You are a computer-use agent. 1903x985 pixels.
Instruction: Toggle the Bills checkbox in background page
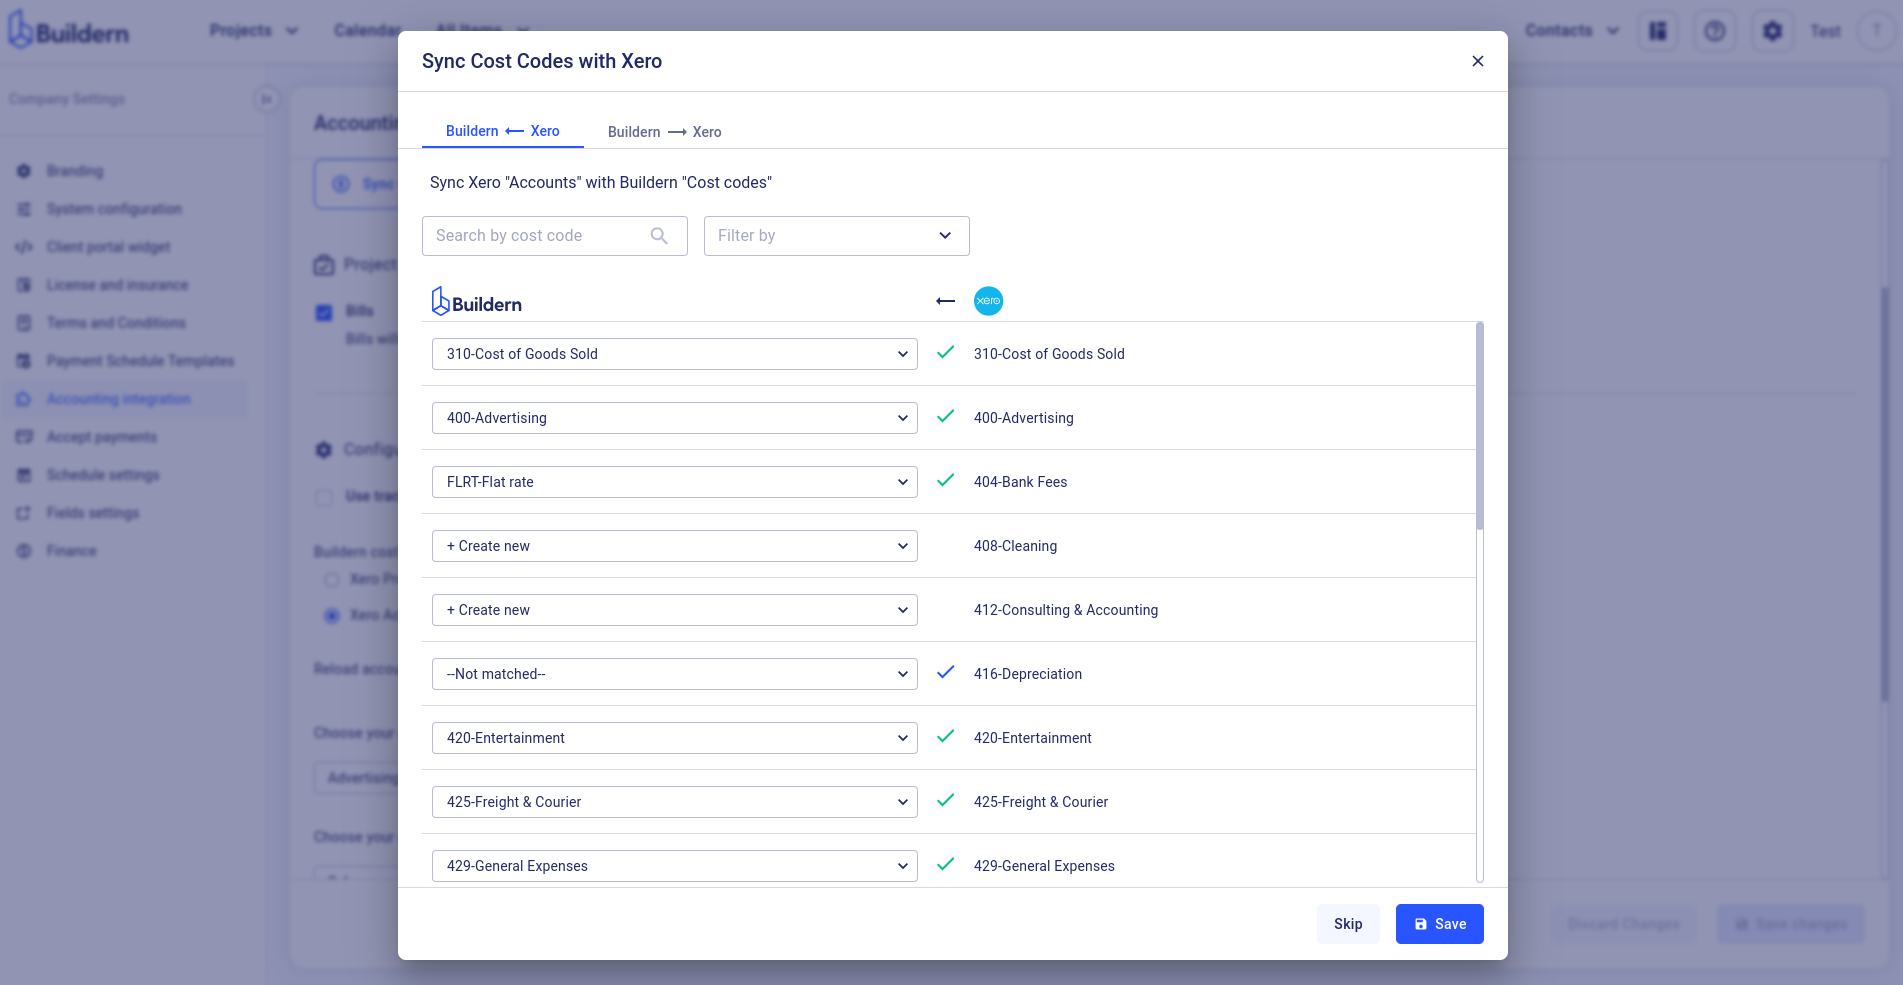(324, 313)
